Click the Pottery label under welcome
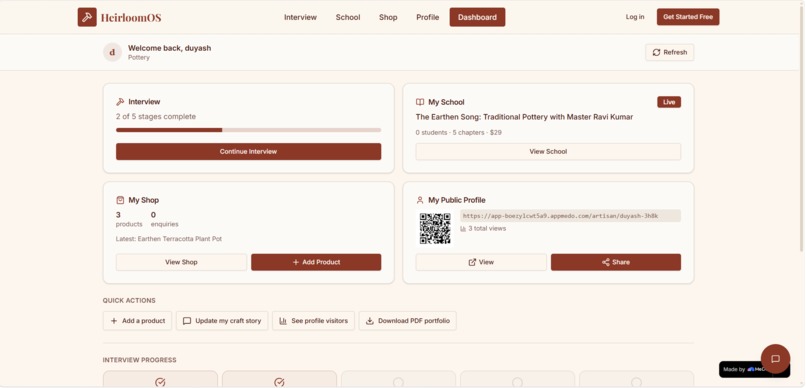 pyautogui.click(x=139, y=58)
